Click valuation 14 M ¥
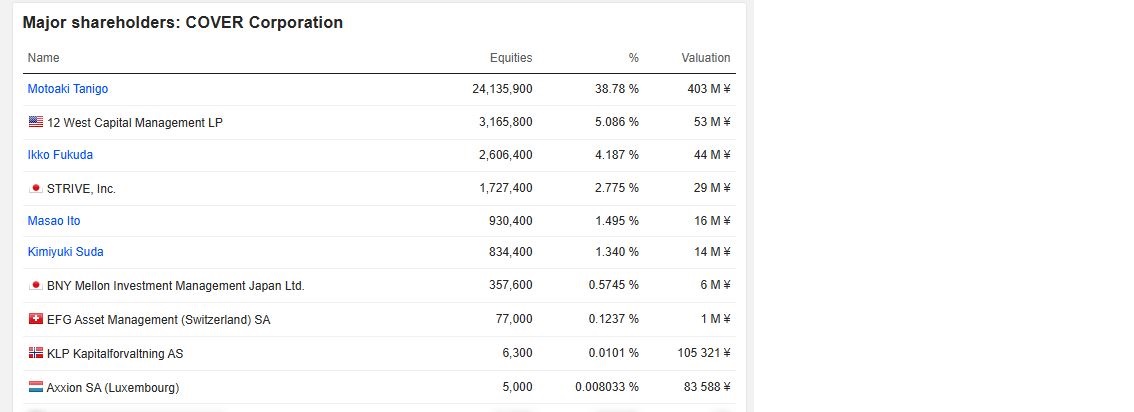 pos(712,252)
